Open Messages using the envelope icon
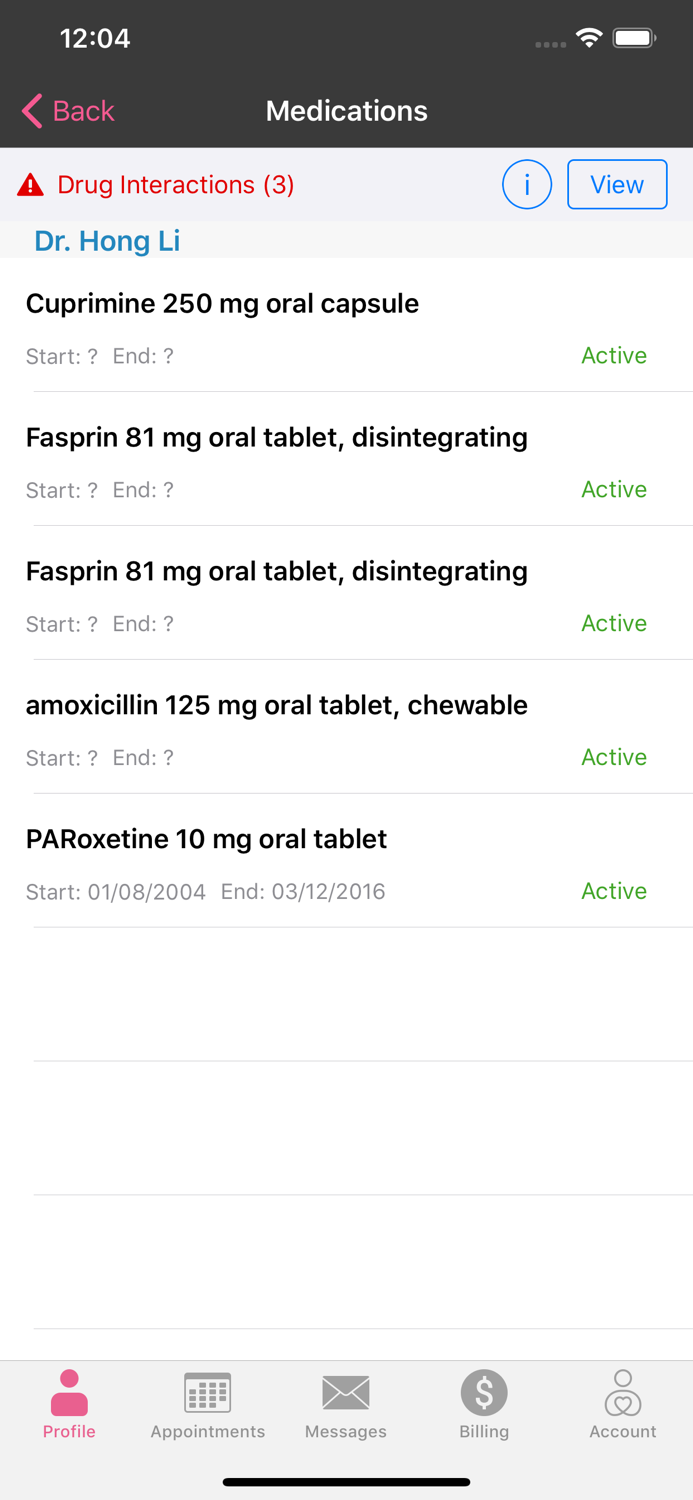The height and width of the screenshot is (1500, 693). click(346, 1391)
